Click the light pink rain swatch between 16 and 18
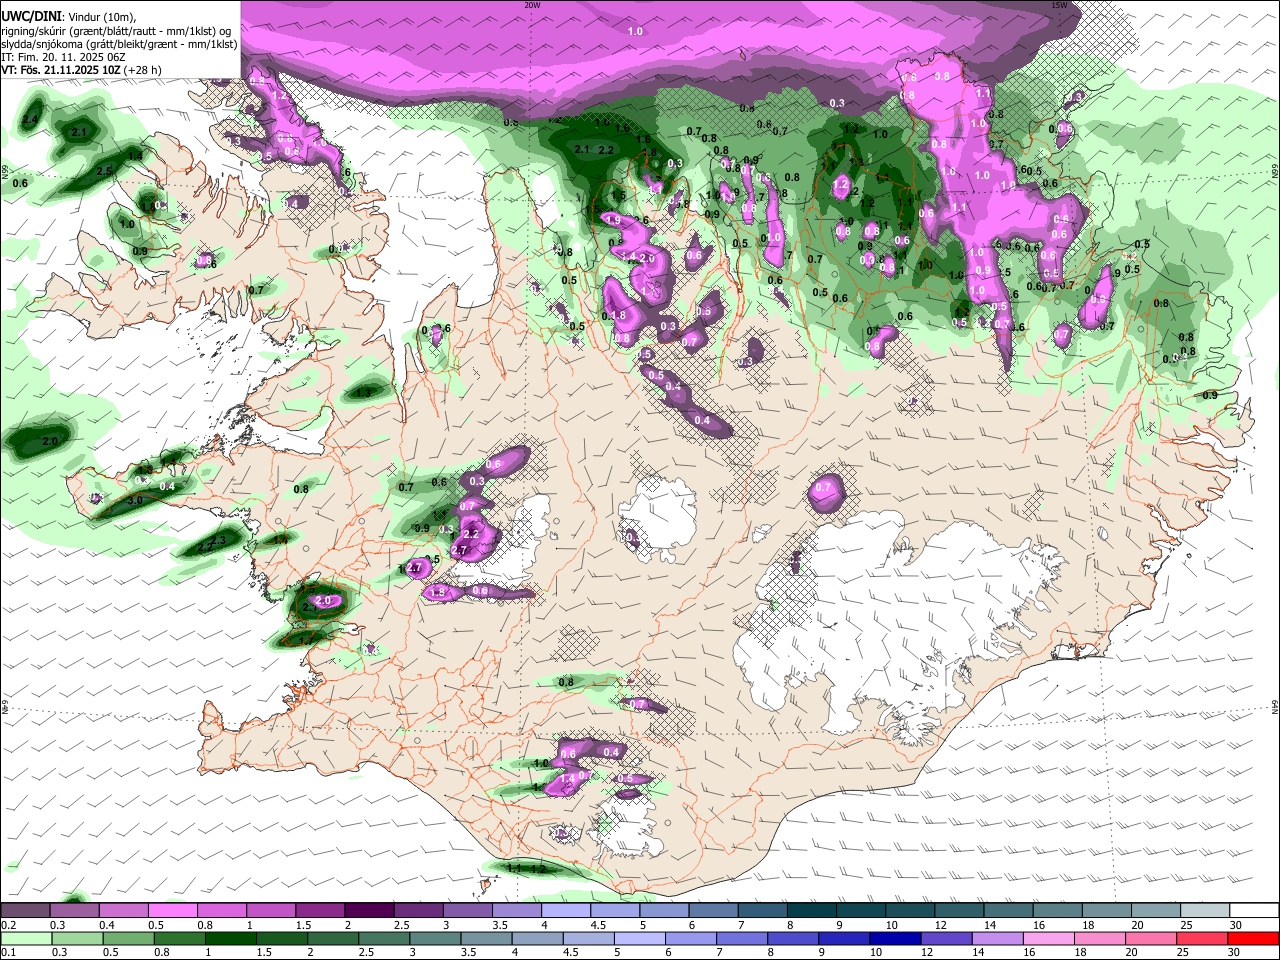This screenshot has width=1280, height=960. tap(1050, 938)
